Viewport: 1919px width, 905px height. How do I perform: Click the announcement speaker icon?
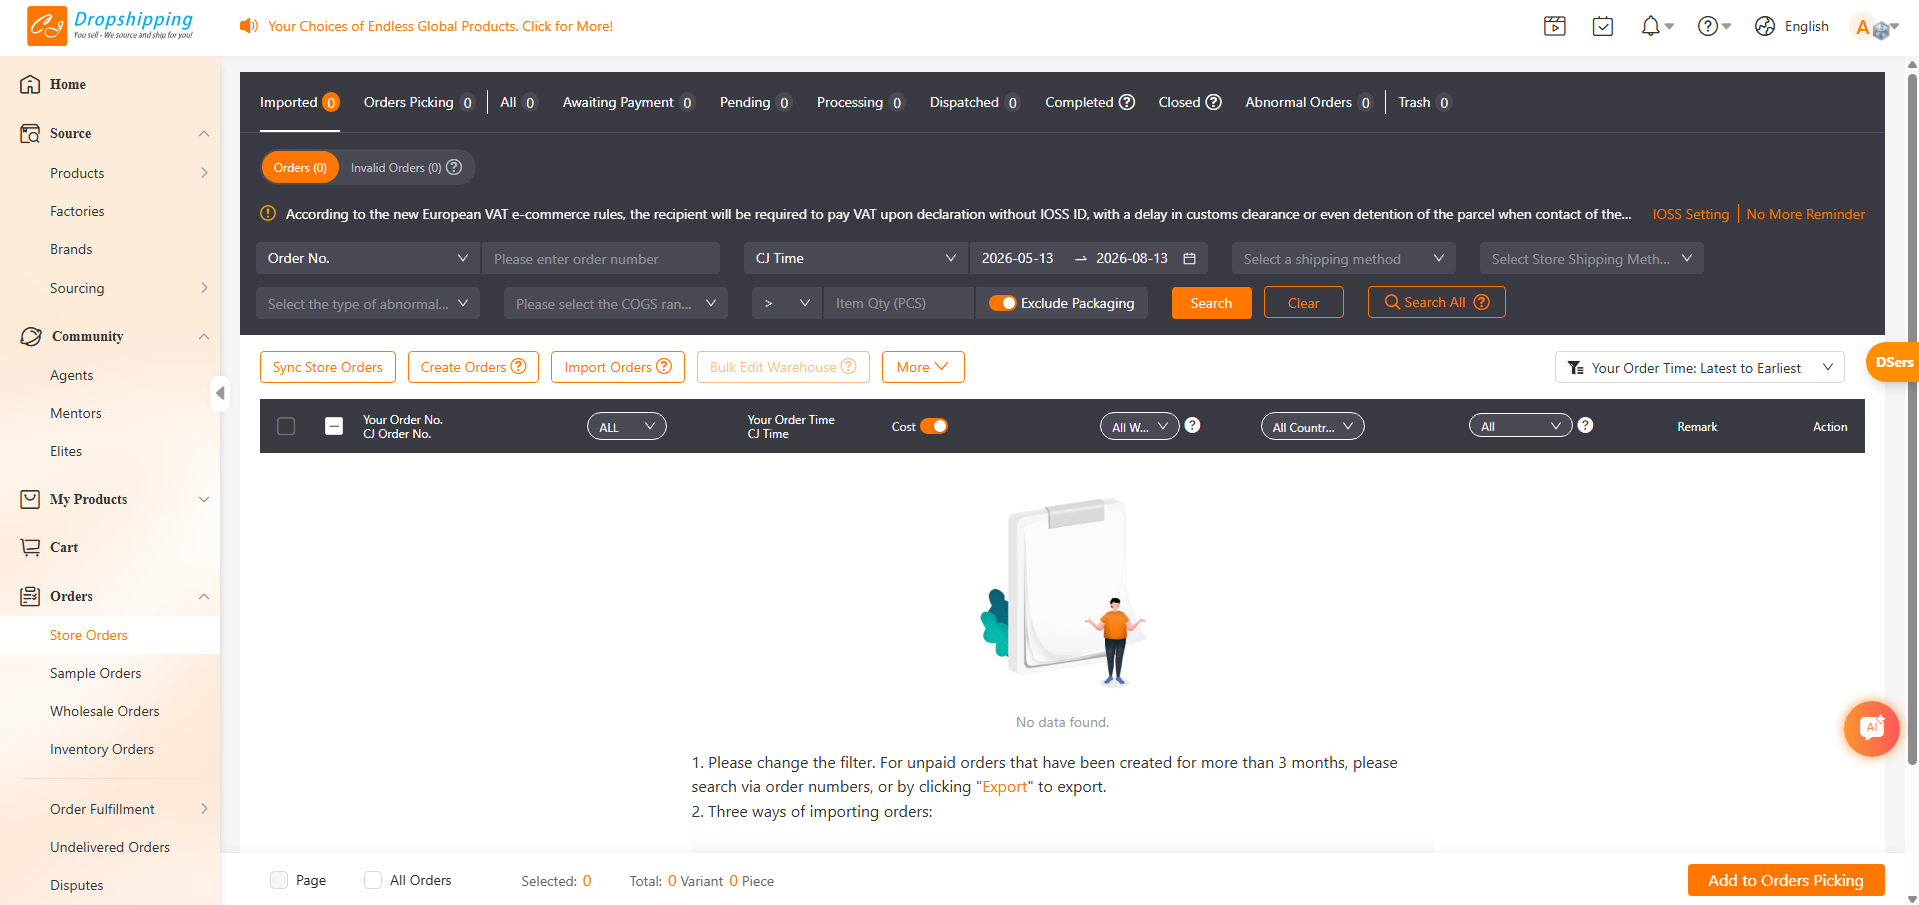click(x=248, y=26)
